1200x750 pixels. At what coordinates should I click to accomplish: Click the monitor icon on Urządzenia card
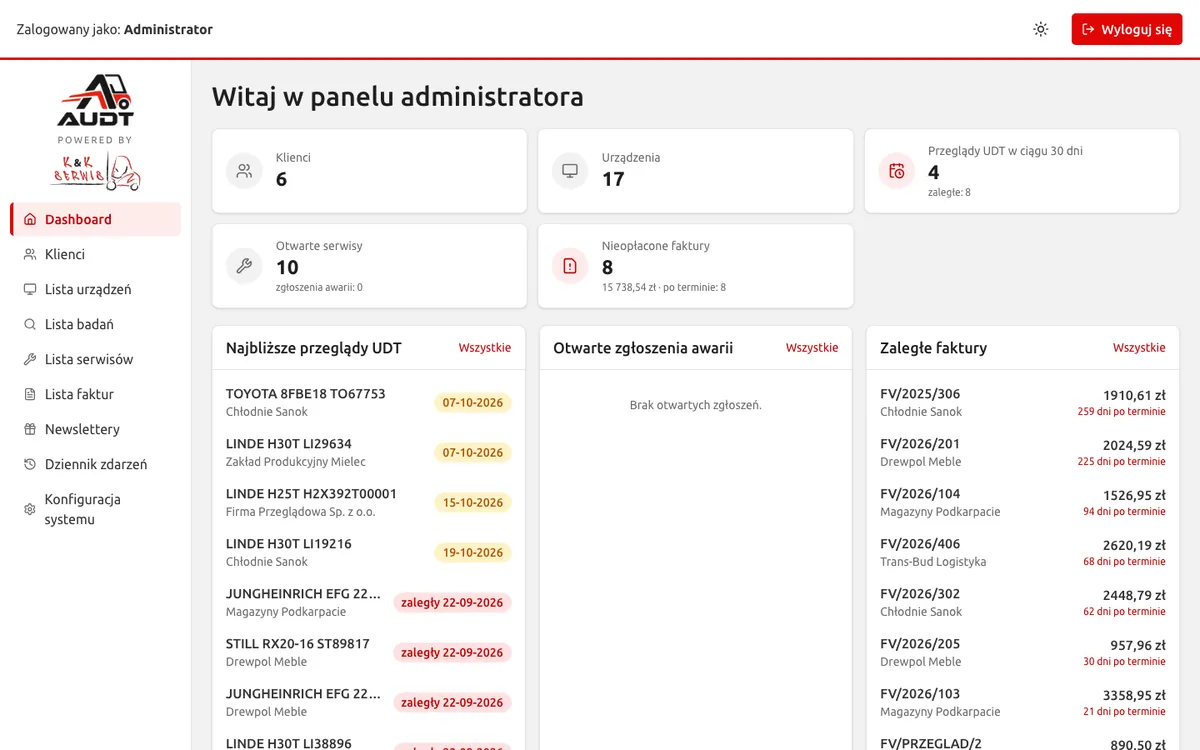click(570, 171)
